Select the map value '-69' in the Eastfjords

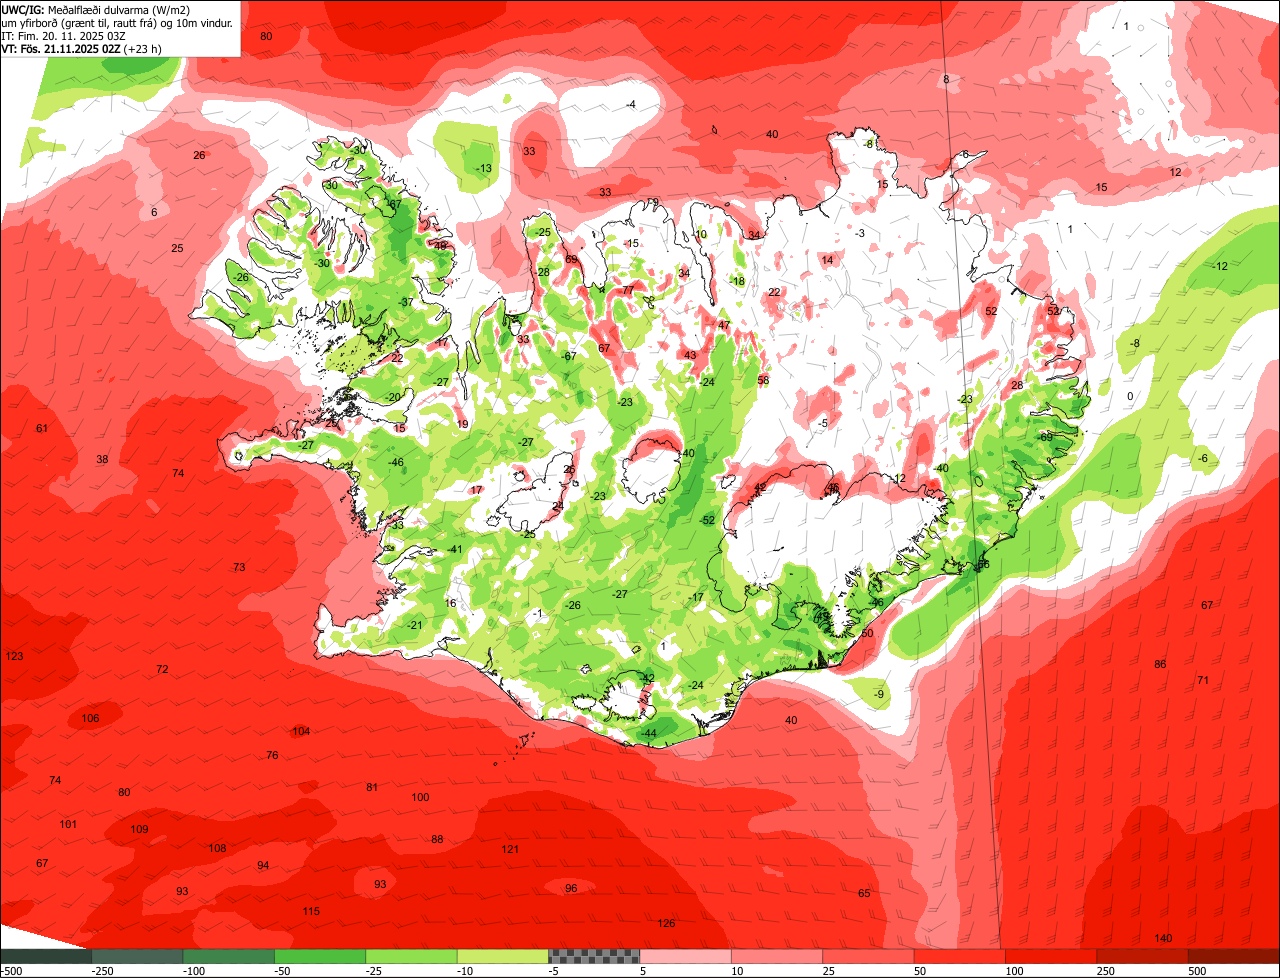coord(1045,437)
